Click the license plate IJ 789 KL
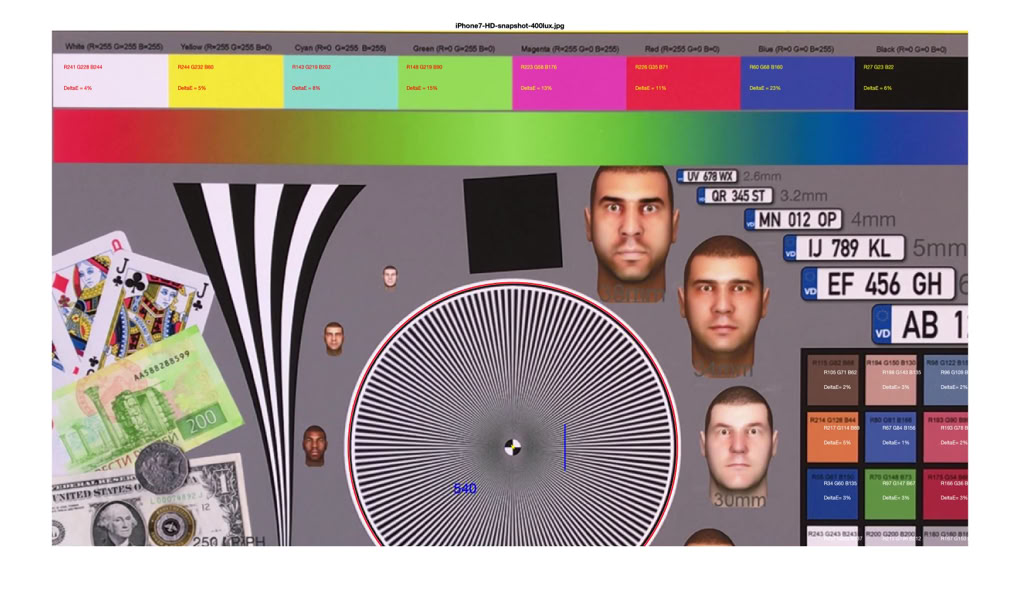1020x606 pixels. [x=844, y=248]
